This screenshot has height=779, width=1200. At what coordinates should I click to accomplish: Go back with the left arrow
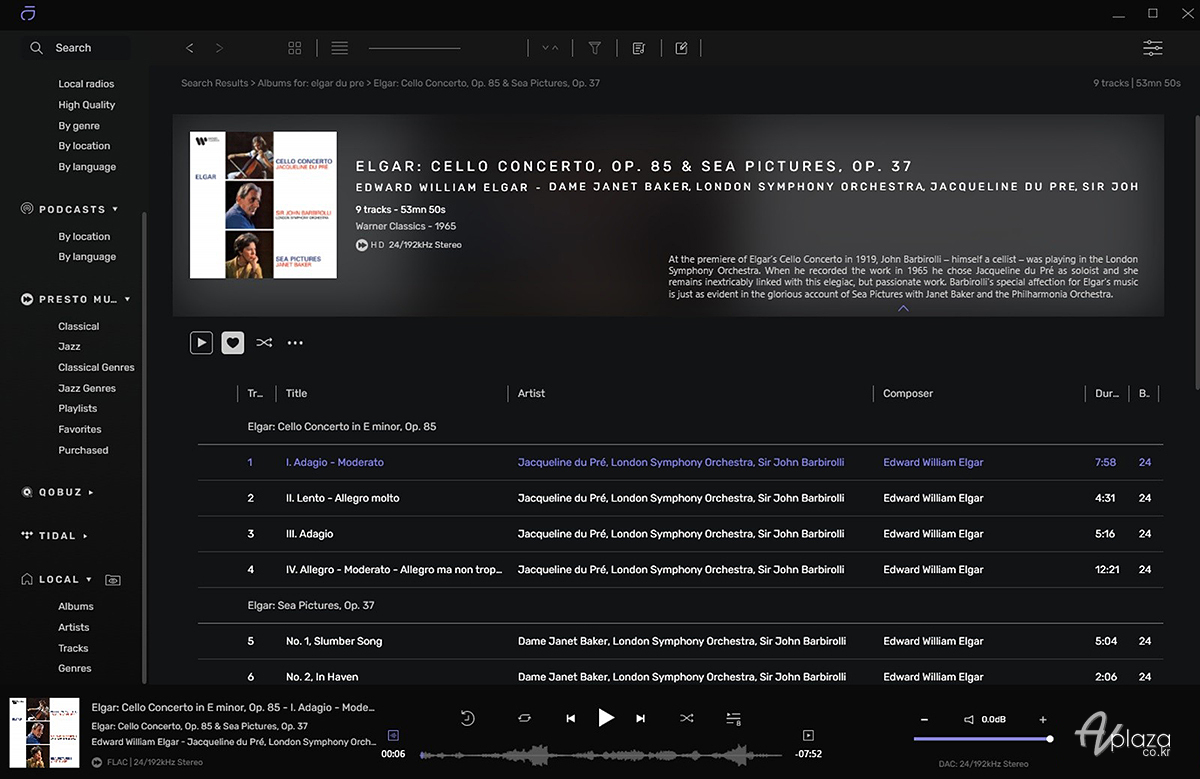[x=190, y=47]
